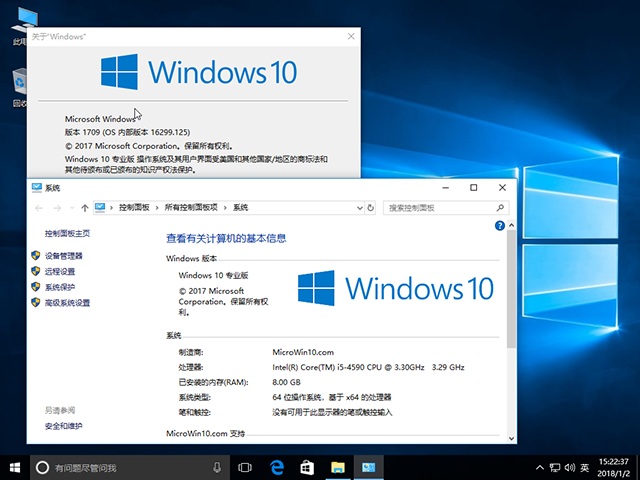
Task: Expand the chevron after 控制面板 breadcrumb
Action: (x=157, y=208)
